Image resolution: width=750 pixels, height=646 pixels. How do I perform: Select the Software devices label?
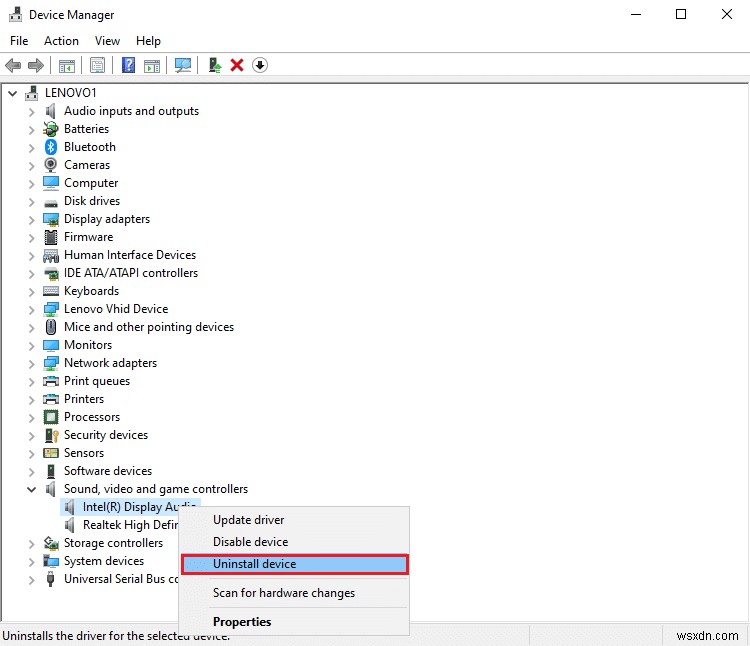(x=108, y=471)
